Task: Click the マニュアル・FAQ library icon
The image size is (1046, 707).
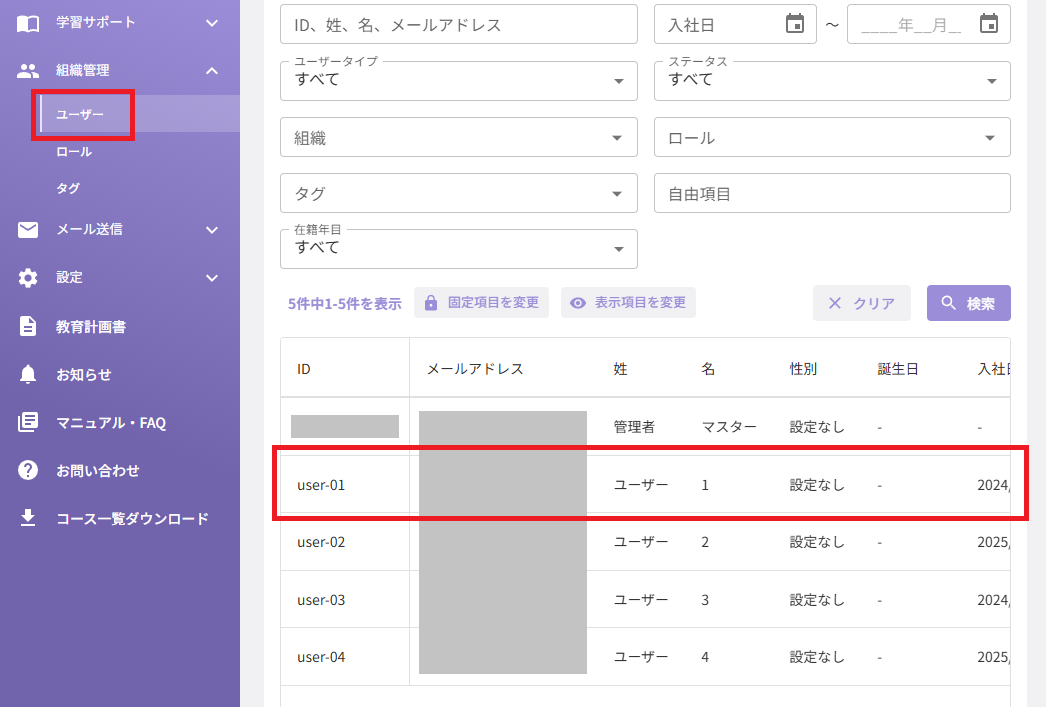Action: 27,422
